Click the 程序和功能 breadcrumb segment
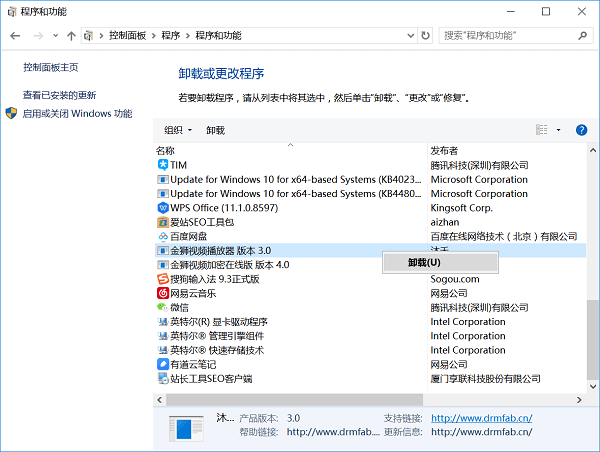This screenshot has width=600, height=452. [x=218, y=36]
